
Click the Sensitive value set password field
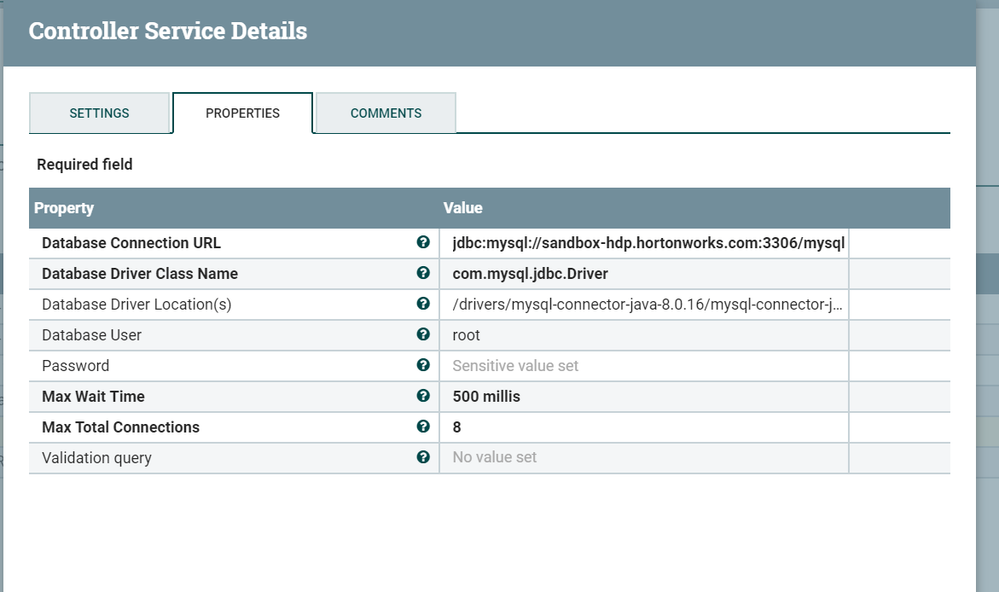tap(516, 366)
